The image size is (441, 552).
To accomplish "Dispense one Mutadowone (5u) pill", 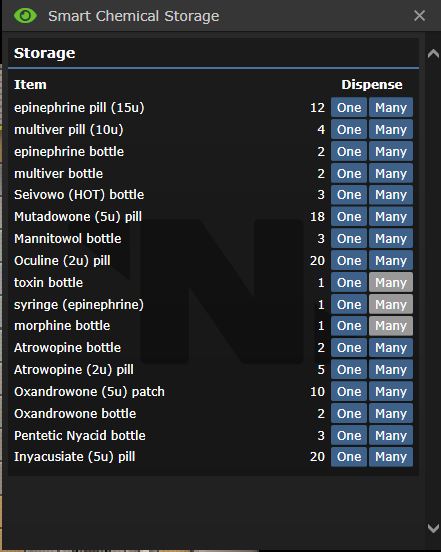I will tap(349, 217).
